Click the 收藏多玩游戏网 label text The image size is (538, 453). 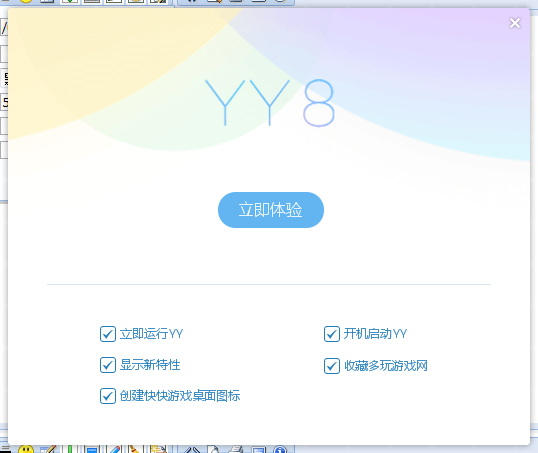point(386,366)
